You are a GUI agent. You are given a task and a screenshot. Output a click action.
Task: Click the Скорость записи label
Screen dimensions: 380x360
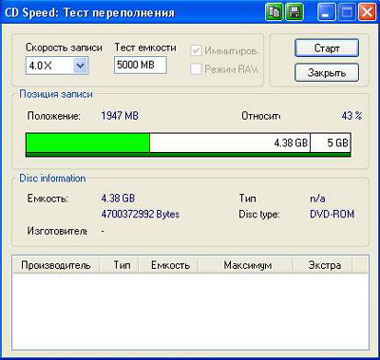(64, 47)
